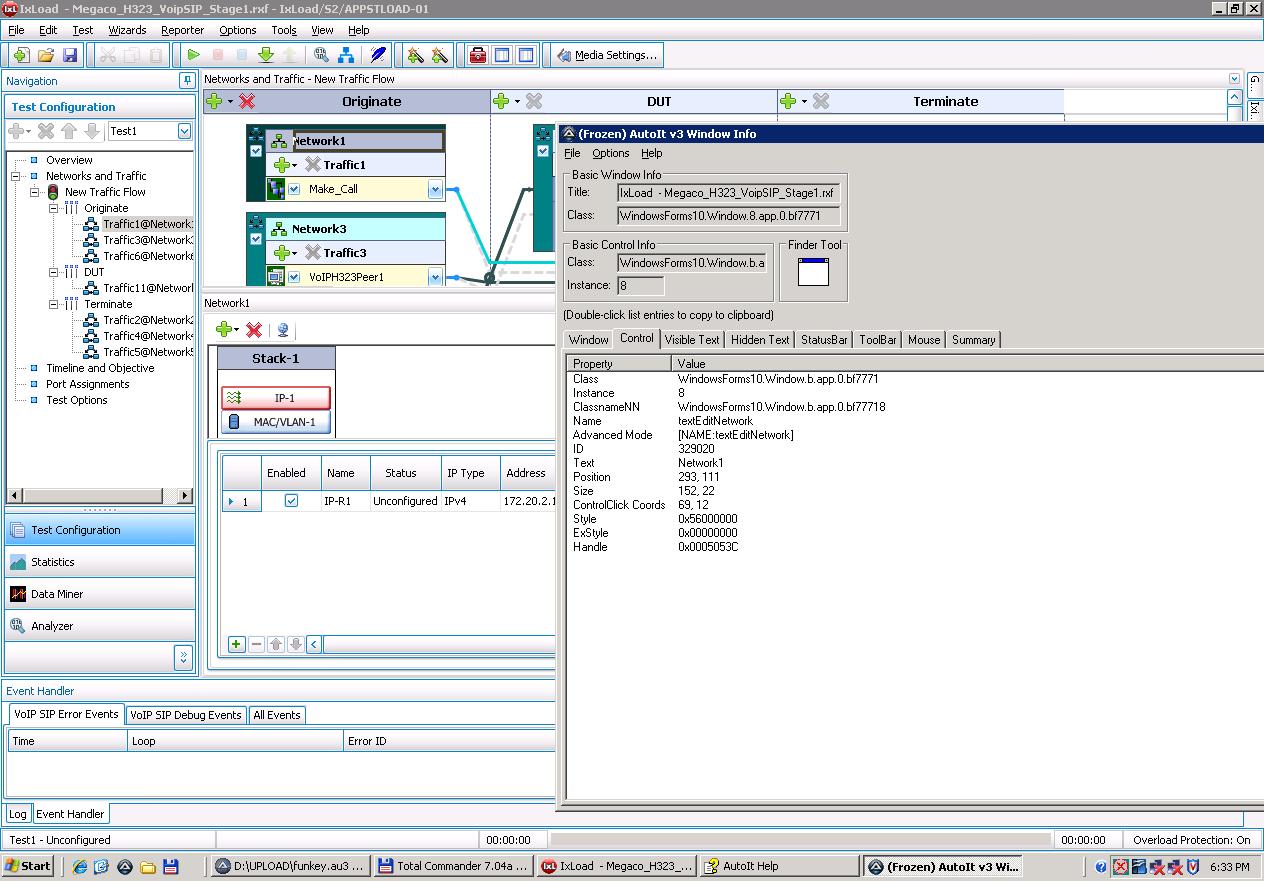Open the Wizards menu
The height and width of the screenshot is (881, 1264).
[x=127, y=30]
